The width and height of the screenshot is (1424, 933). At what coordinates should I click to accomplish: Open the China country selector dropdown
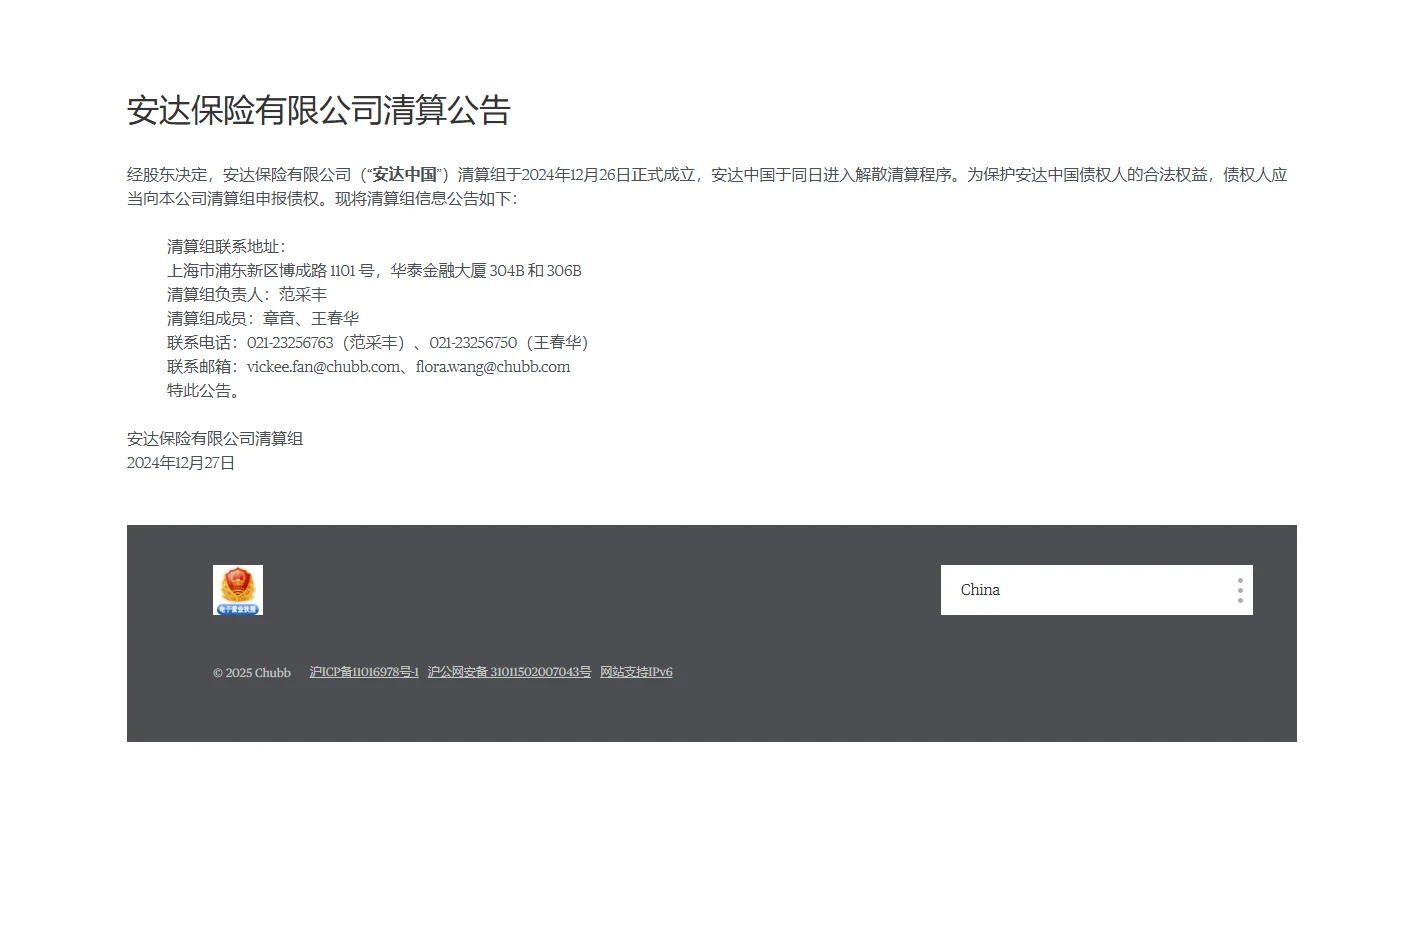(x=1096, y=590)
